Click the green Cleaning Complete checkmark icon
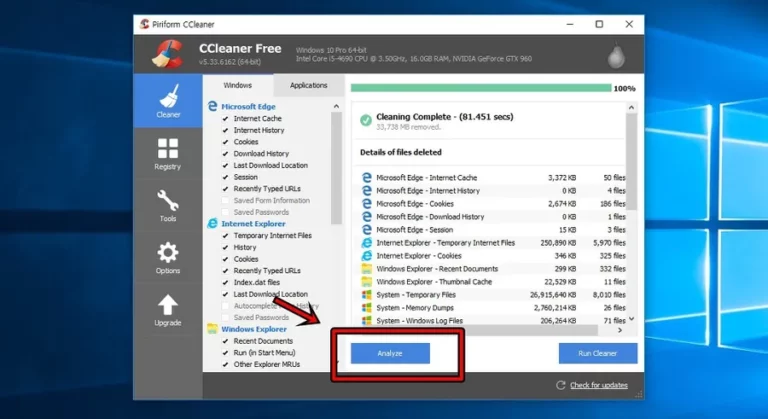 [366, 120]
